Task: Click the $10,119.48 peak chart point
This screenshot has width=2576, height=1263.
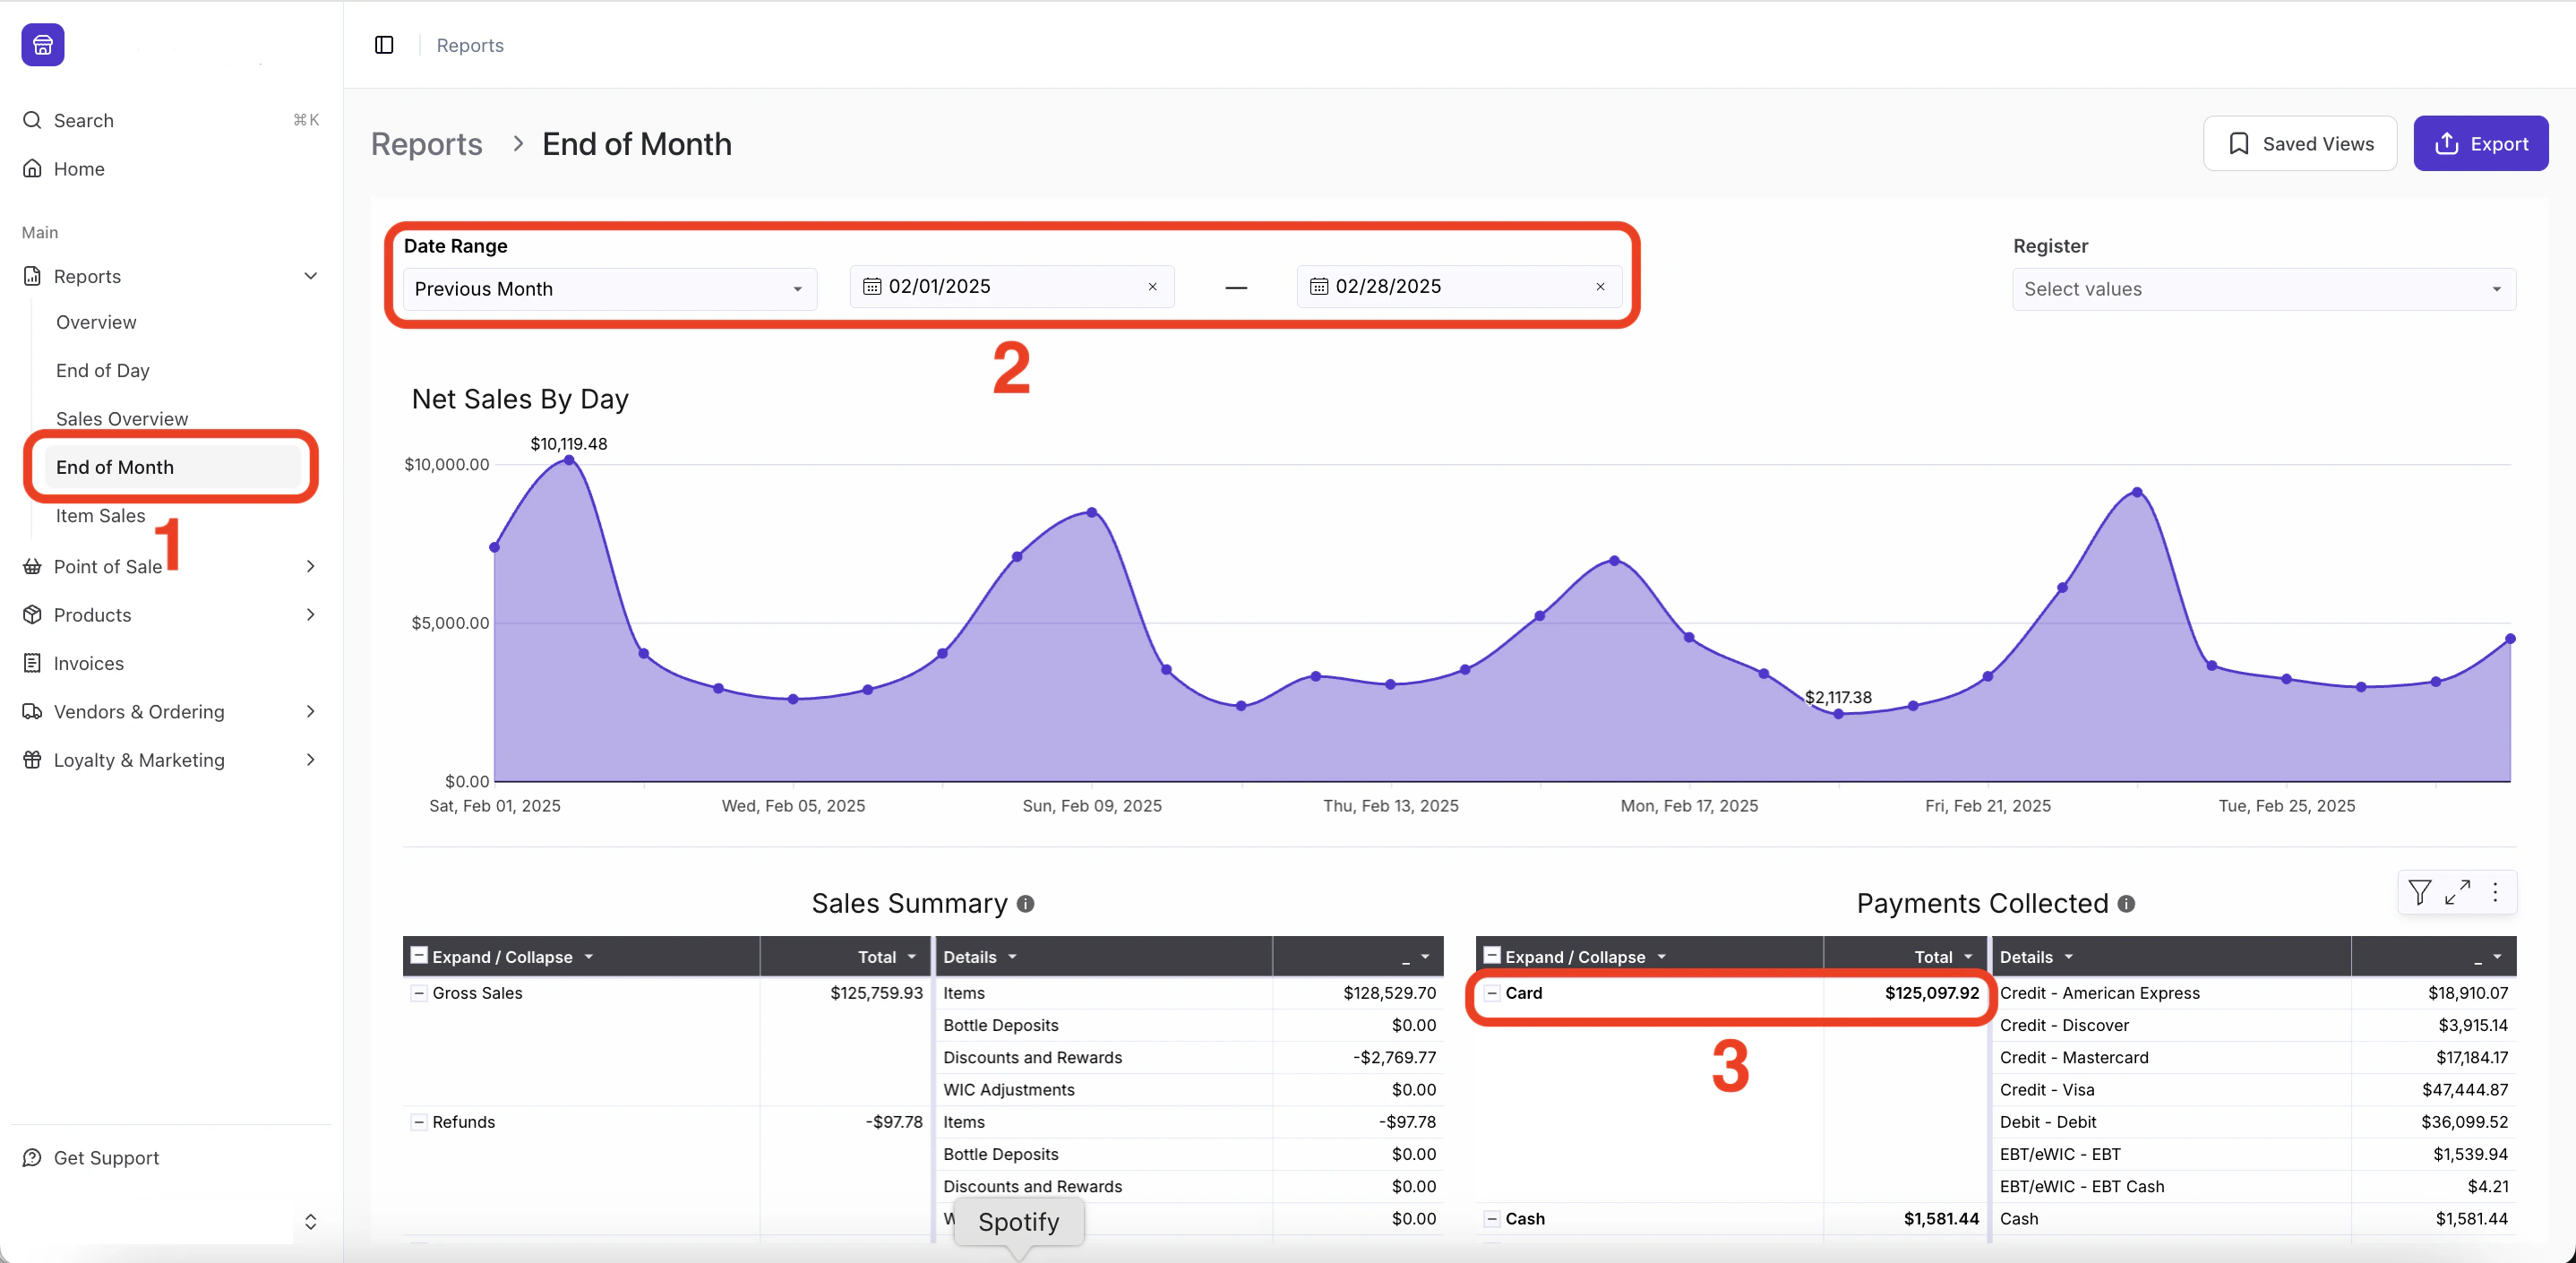Action: point(569,461)
